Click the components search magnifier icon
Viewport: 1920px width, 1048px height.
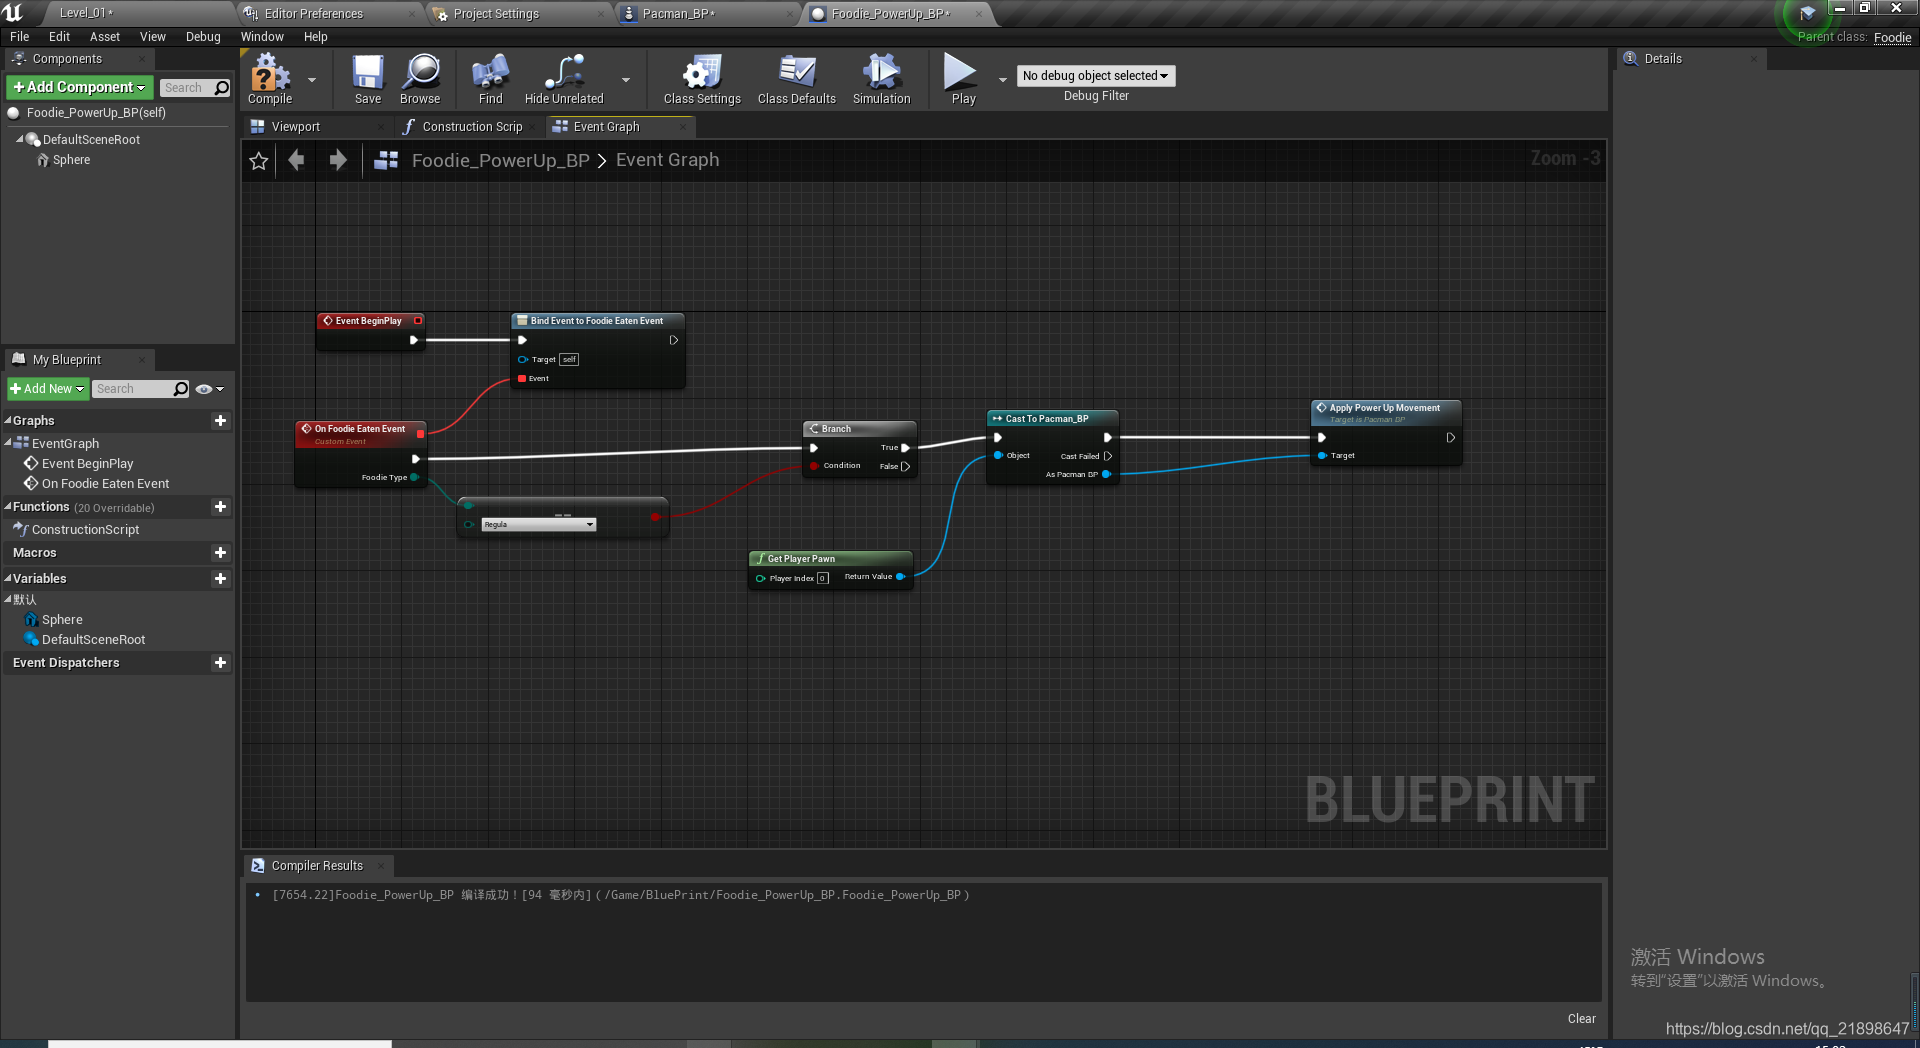point(222,88)
